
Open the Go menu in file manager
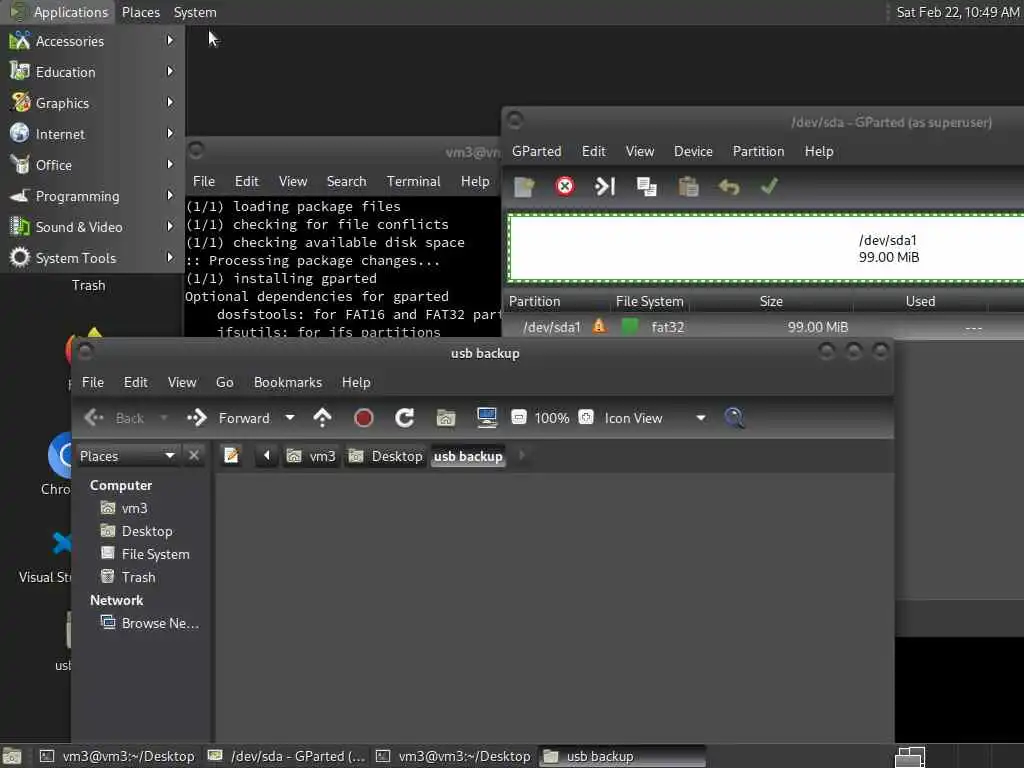pos(225,382)
